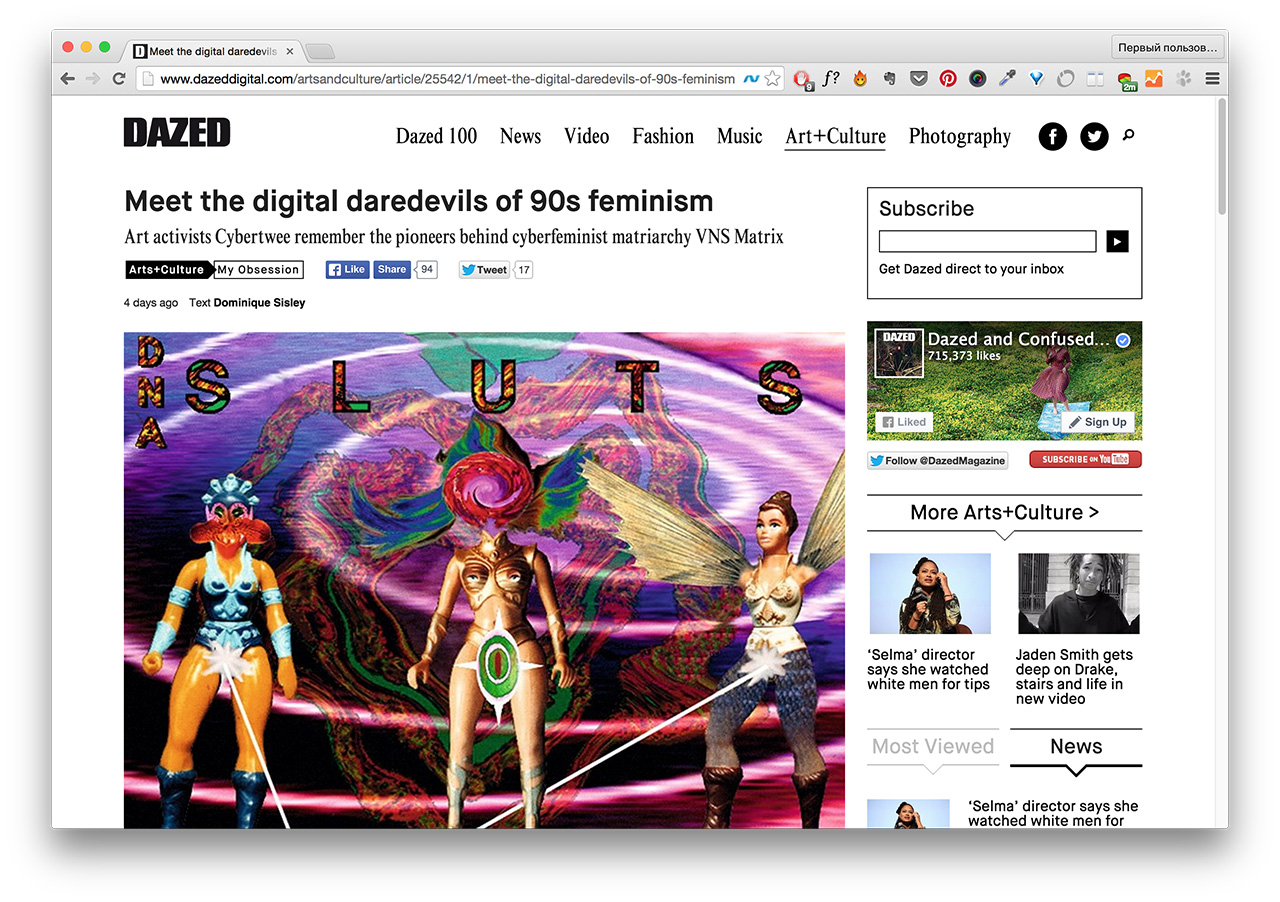Screen dimensions: 1280x902
Task: Submit the Subscribe form arrow button
Action: pos(1117,241)
